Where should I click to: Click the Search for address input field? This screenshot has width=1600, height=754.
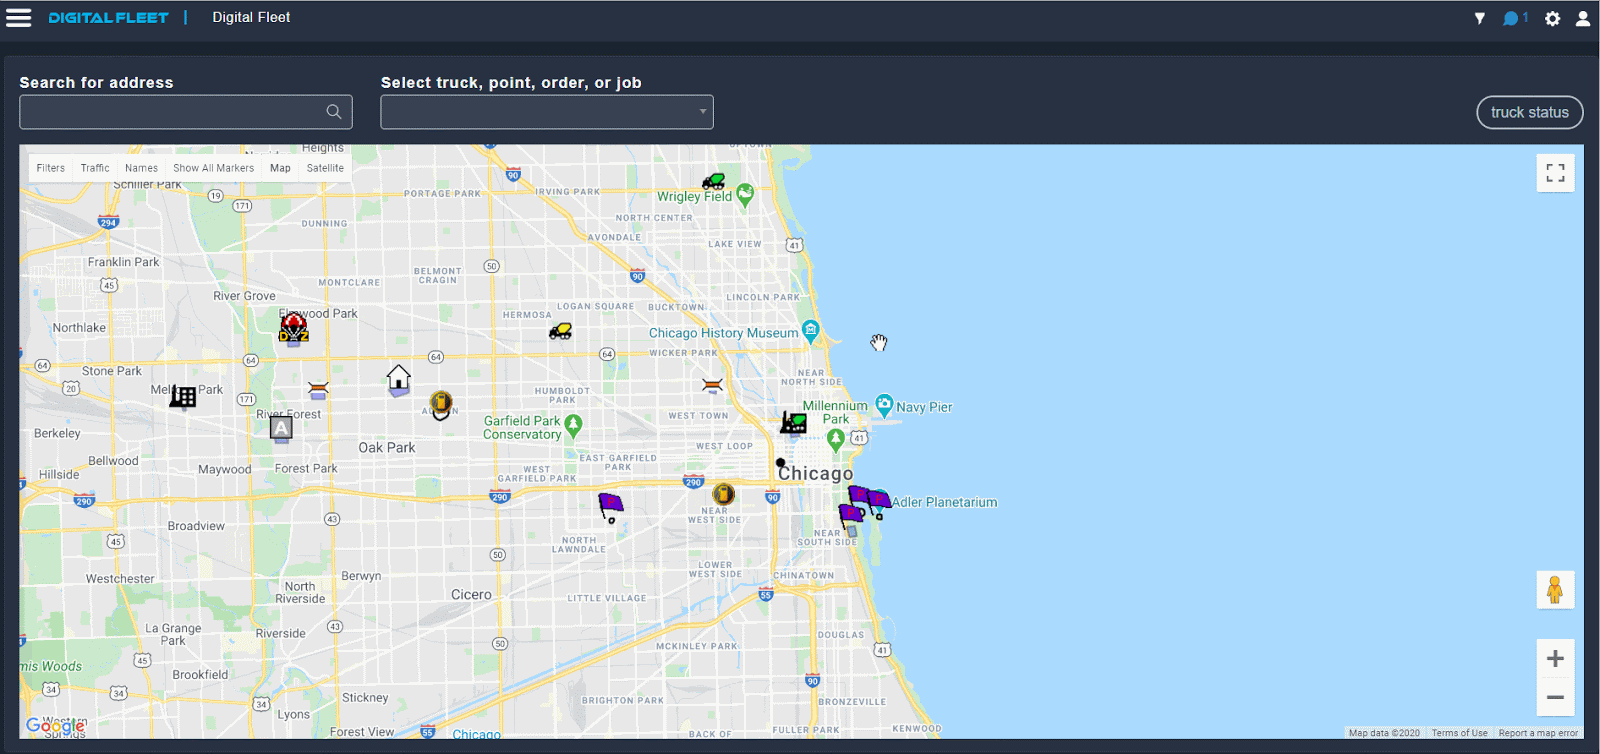pyautogui.click(x=172, y=112)
